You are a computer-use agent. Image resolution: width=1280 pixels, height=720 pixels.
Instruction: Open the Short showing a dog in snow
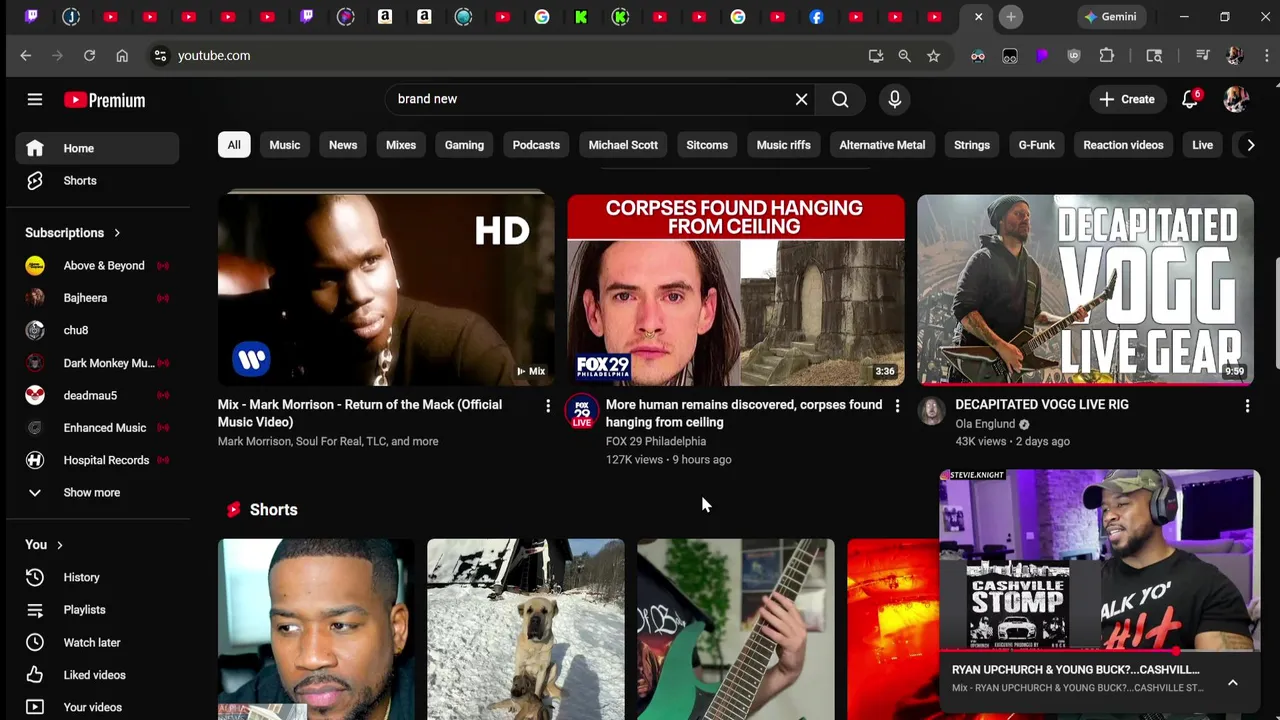(x=526, y=629)
